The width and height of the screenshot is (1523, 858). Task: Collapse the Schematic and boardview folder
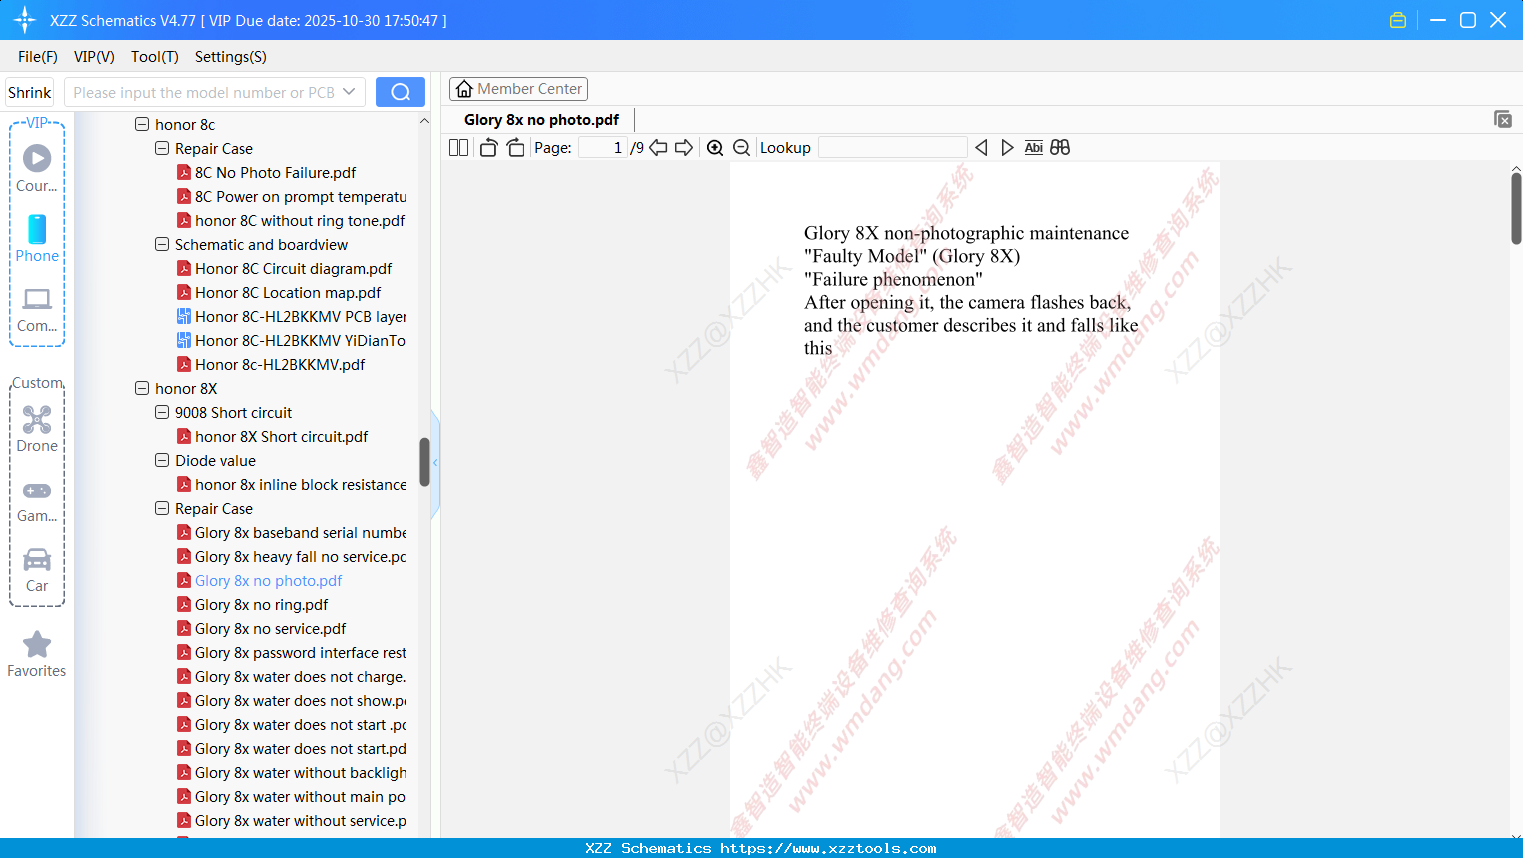pos(162,244)
